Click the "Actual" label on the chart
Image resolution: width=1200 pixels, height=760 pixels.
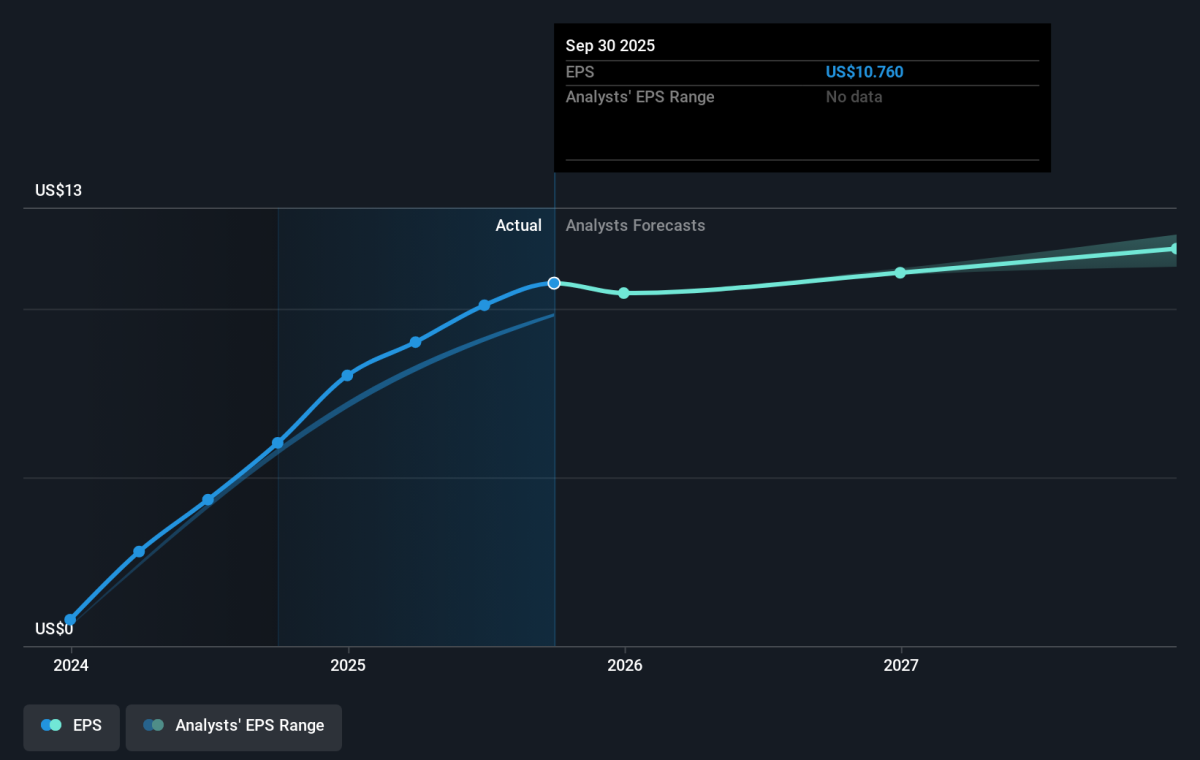pyautogui.click(x=519, y=226)
